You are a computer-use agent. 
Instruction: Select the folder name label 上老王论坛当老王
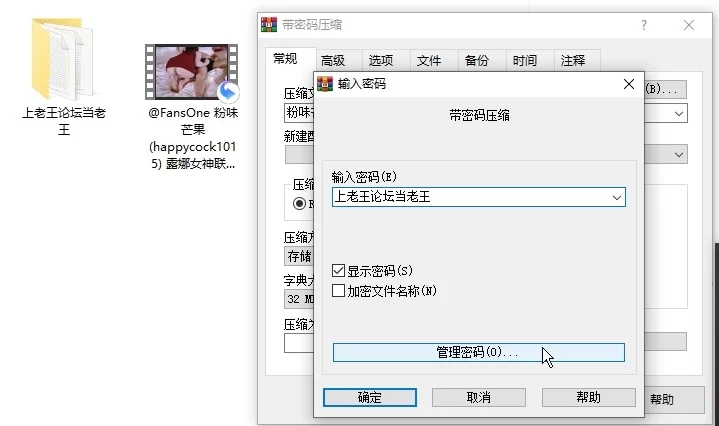tap(64, 121)
